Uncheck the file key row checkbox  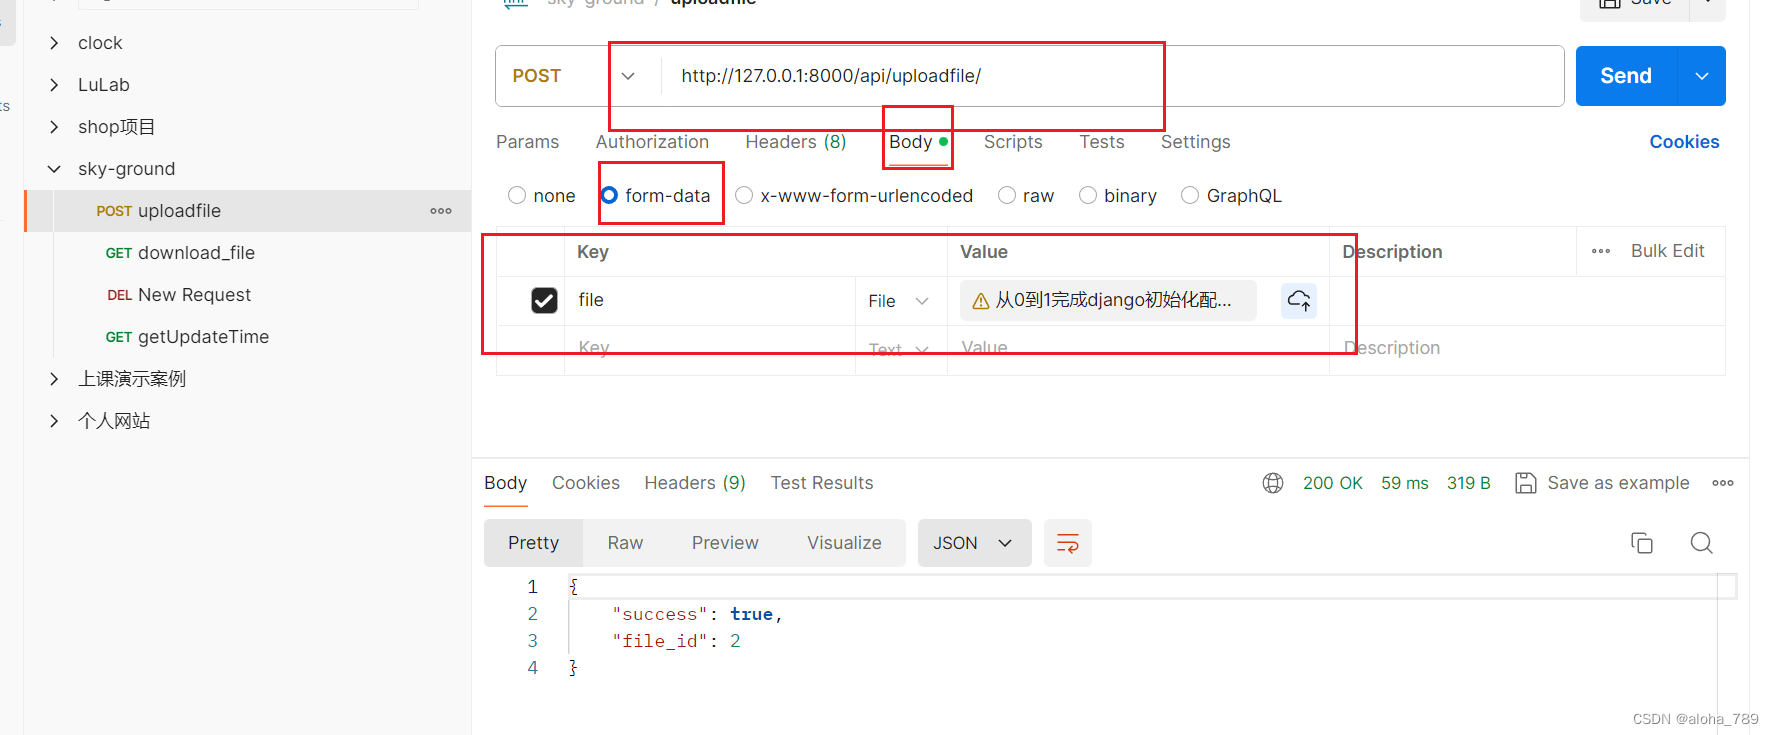(x=544, y=300)
